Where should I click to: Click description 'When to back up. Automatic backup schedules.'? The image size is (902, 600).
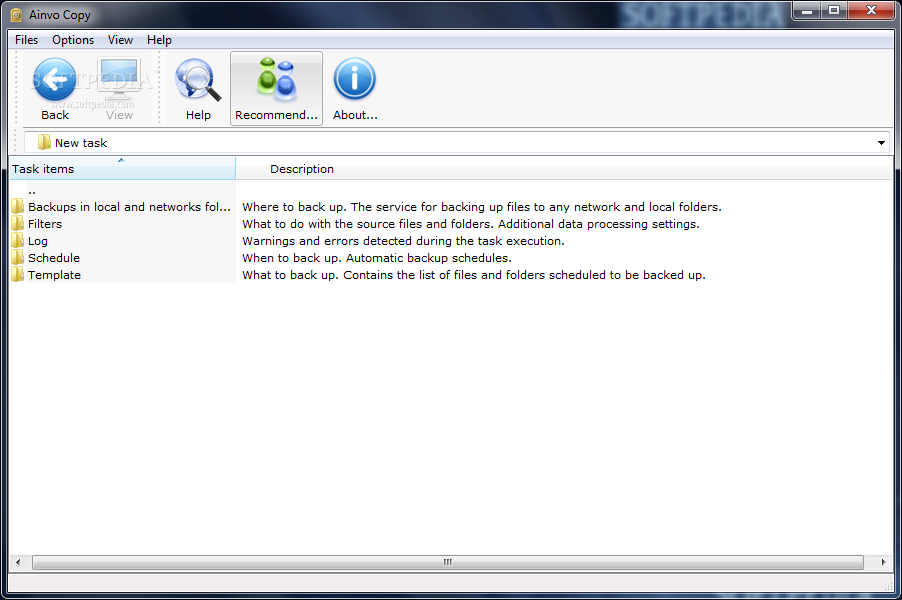point(377,258)
